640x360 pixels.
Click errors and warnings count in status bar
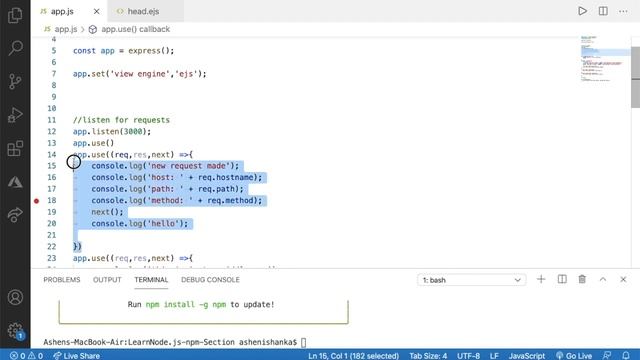[x=26, y=356]
